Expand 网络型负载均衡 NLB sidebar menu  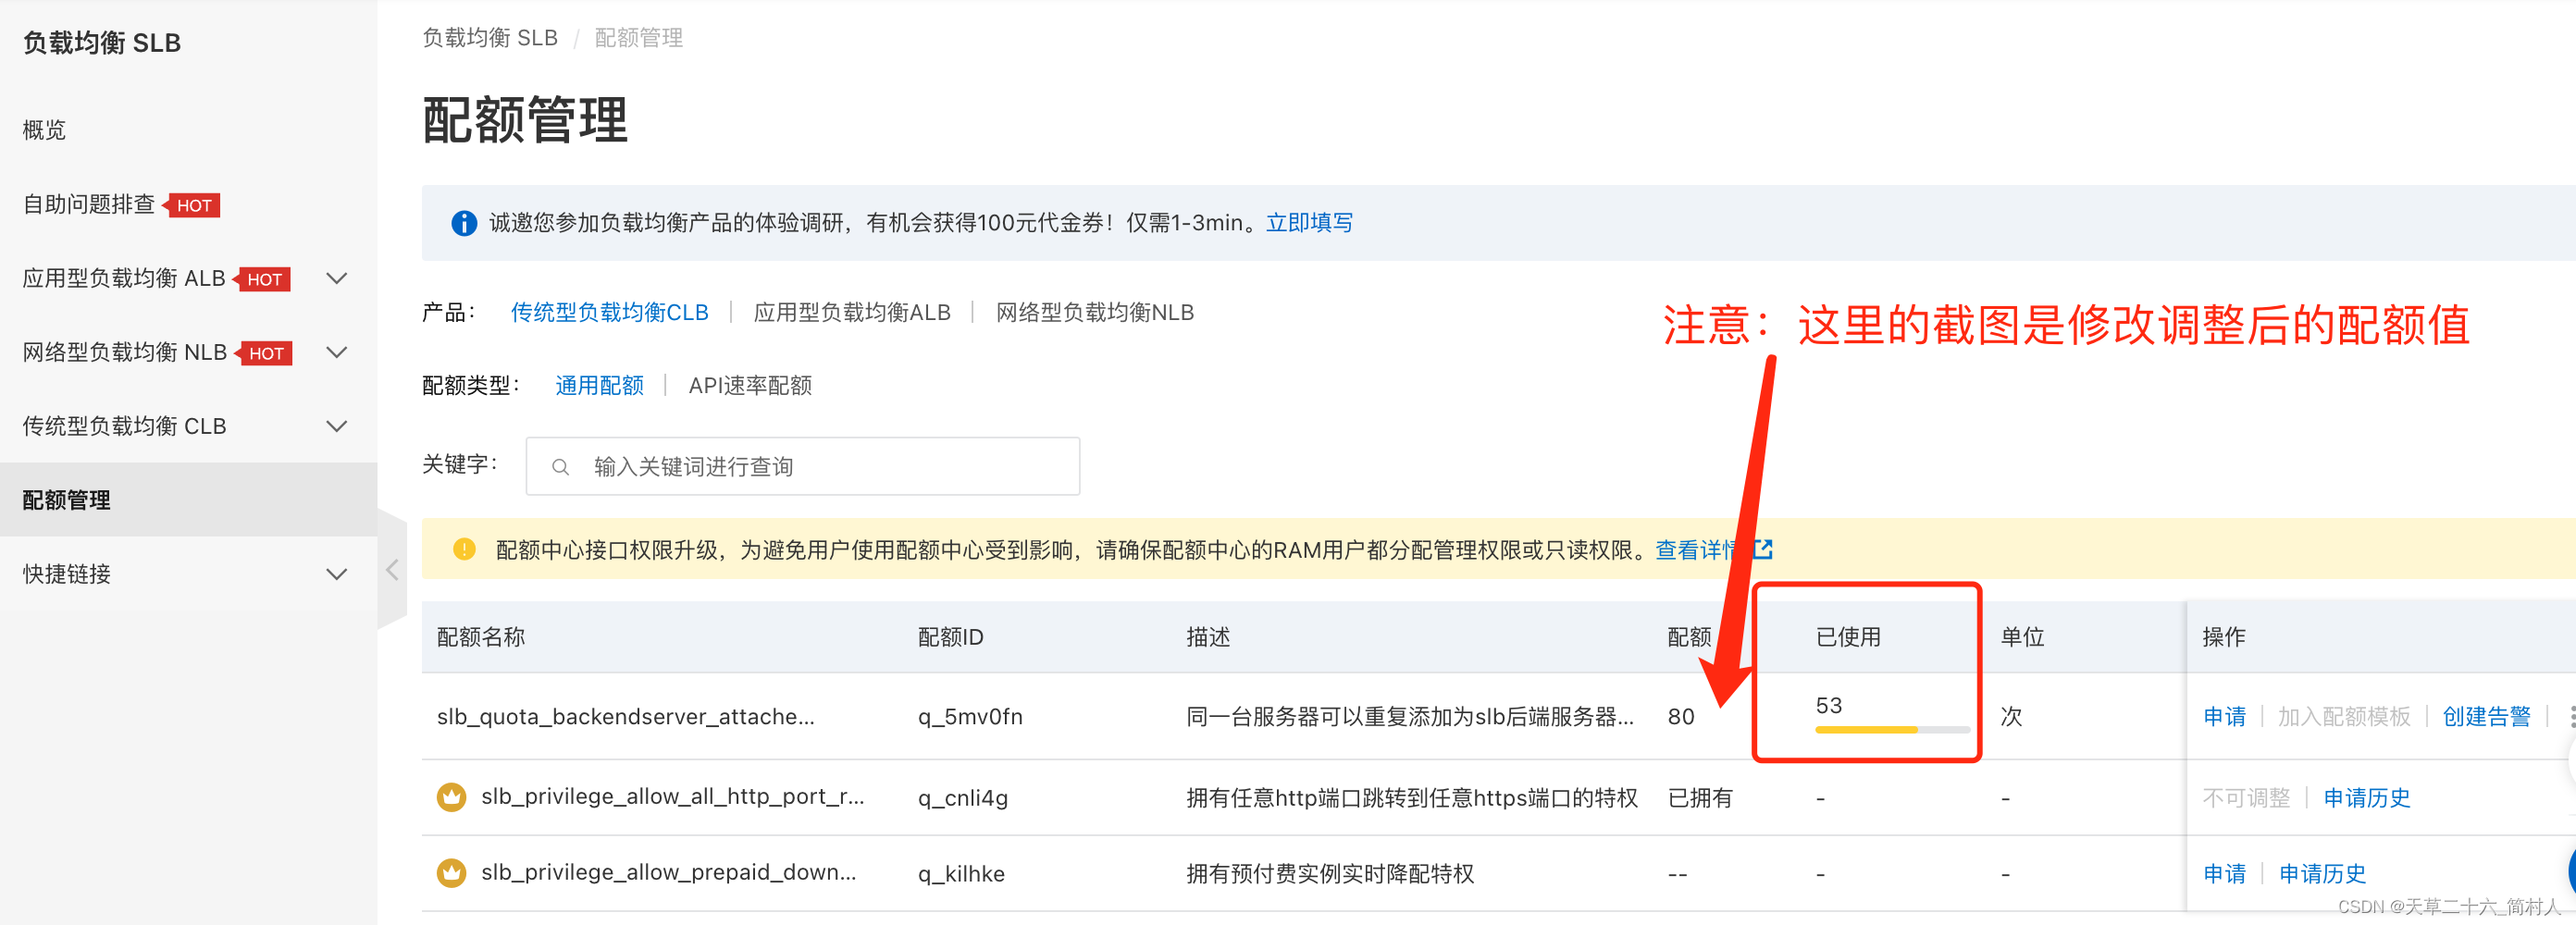pyautogui.click(x=338, y=352)
